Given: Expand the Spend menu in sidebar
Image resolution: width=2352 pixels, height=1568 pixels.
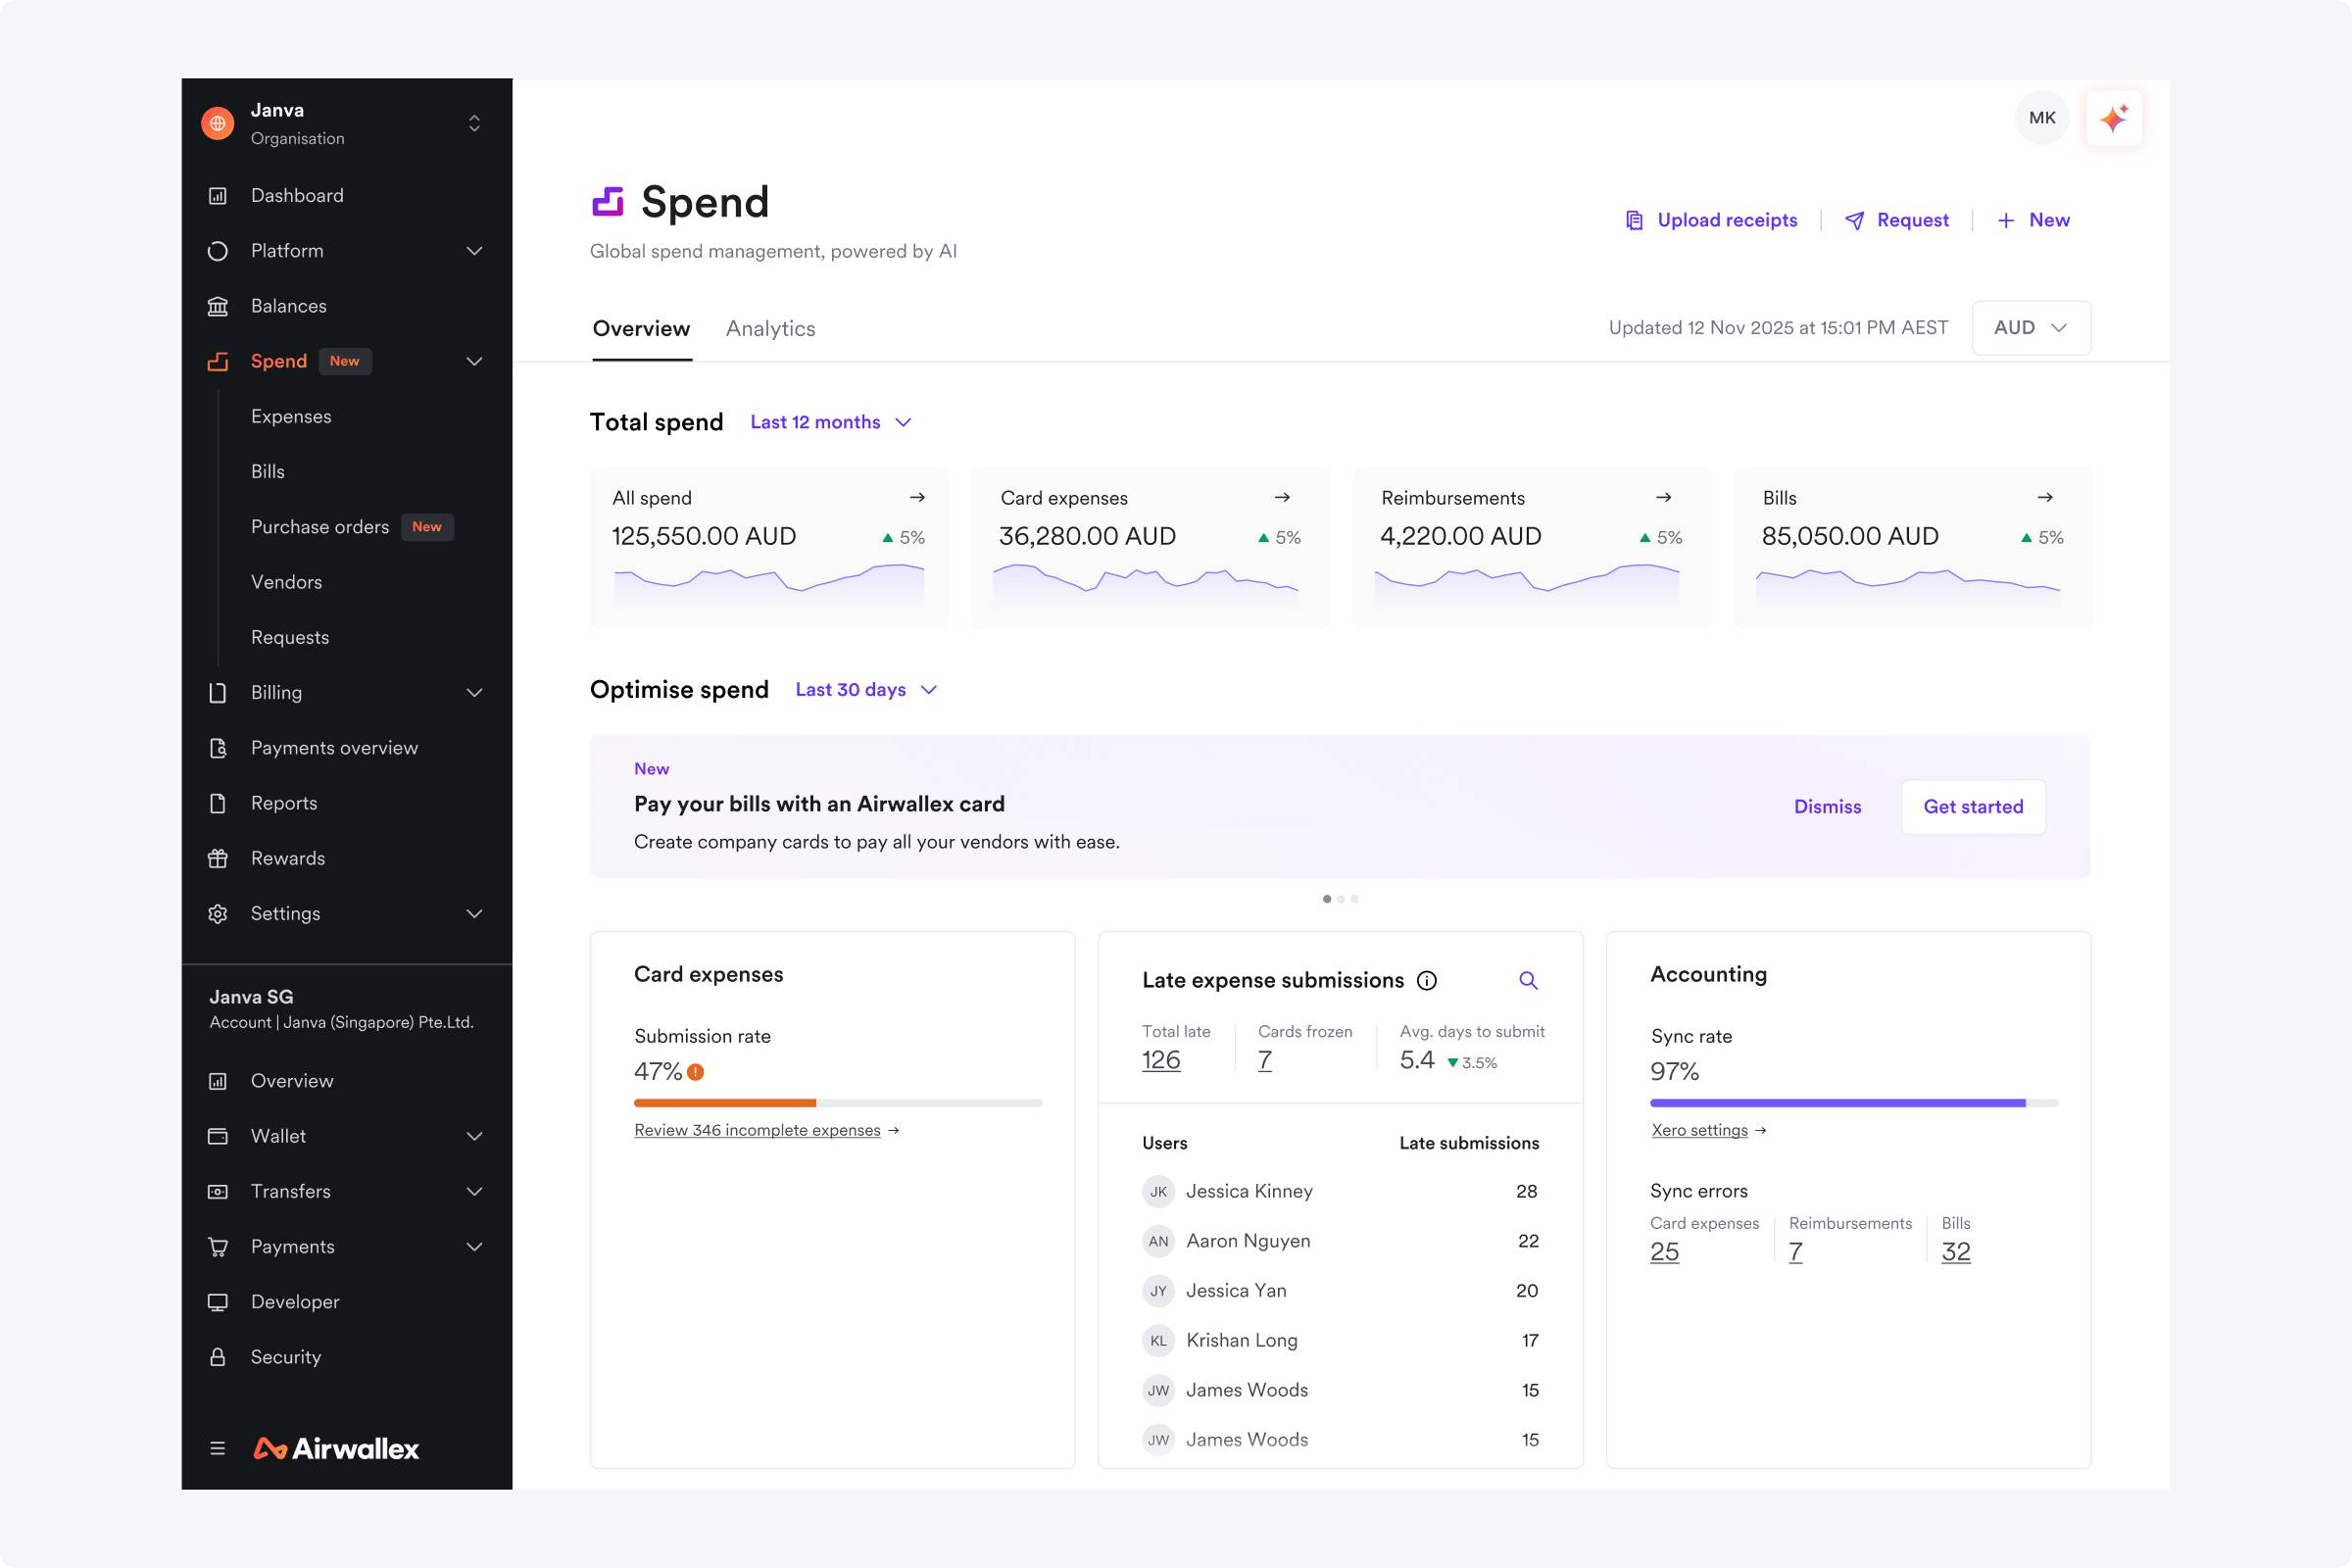Looking at the screenshot, I should click(474, 361).
